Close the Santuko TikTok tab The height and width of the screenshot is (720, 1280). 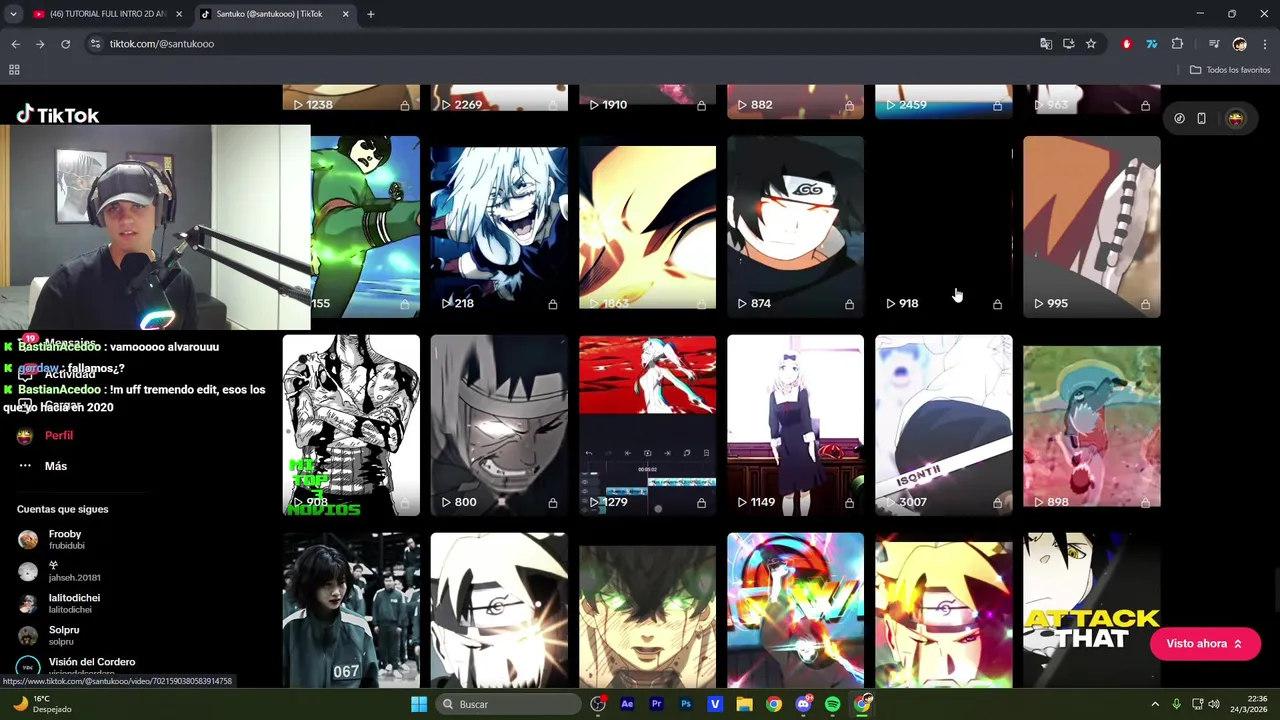[346, 14]
